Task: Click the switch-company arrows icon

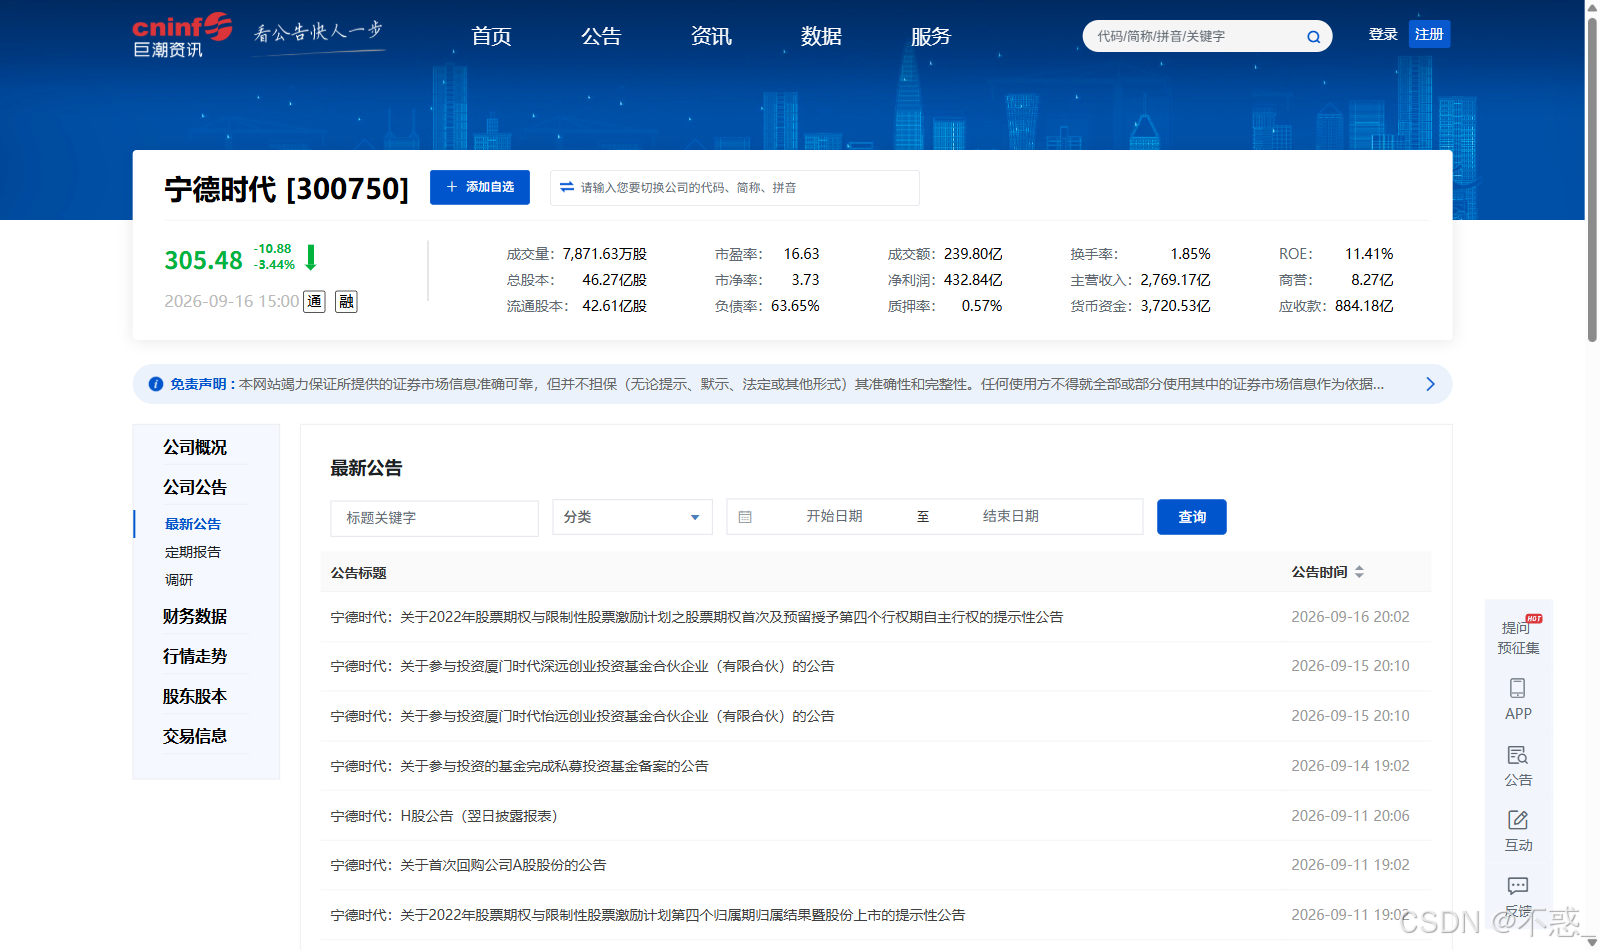Action: (x=567, y=187)
